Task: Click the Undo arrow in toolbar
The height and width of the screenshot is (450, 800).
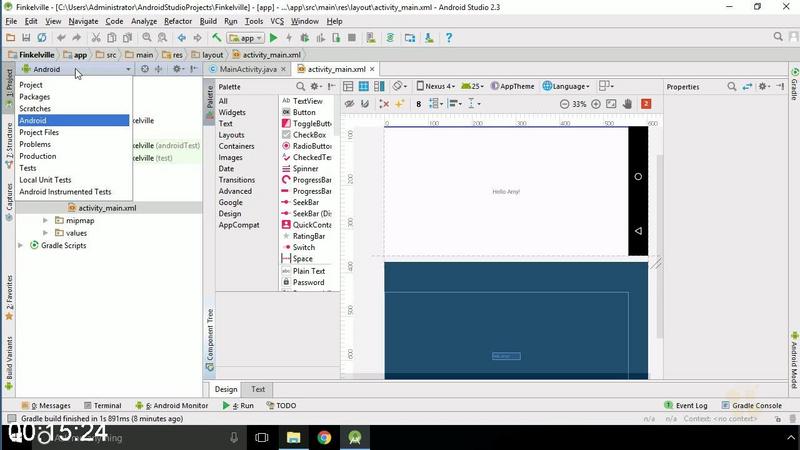Action: point(61,38)
